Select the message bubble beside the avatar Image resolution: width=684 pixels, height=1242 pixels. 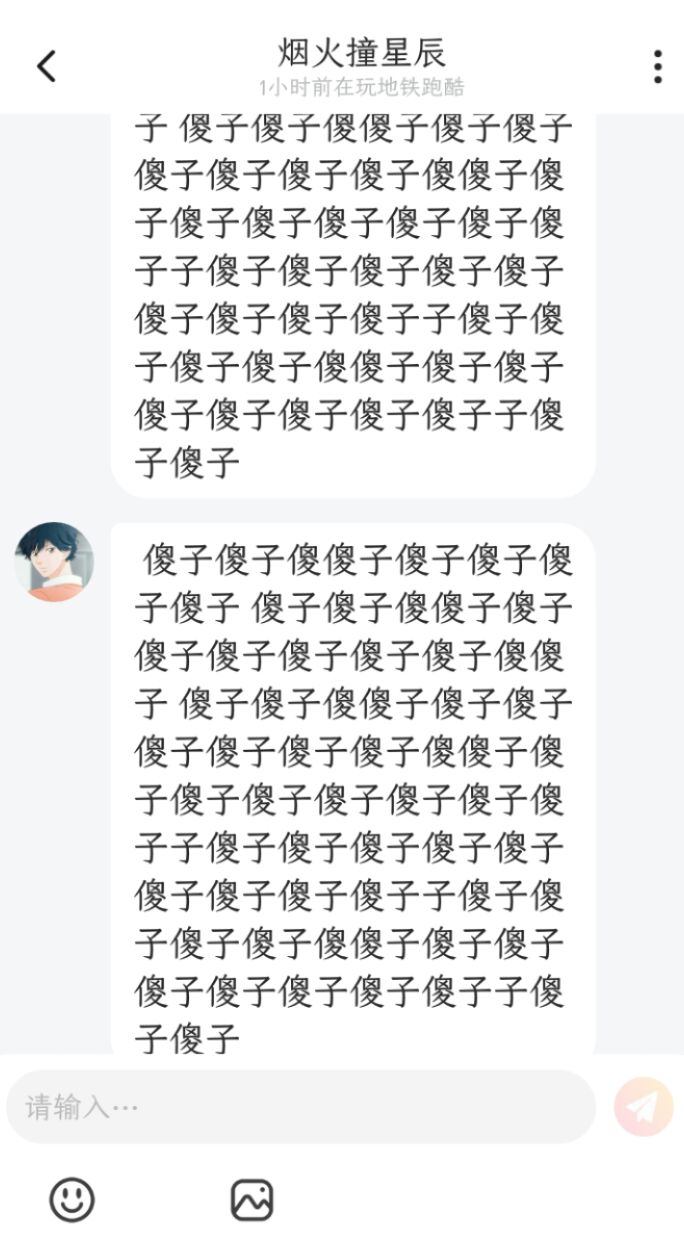pos(353,789)
